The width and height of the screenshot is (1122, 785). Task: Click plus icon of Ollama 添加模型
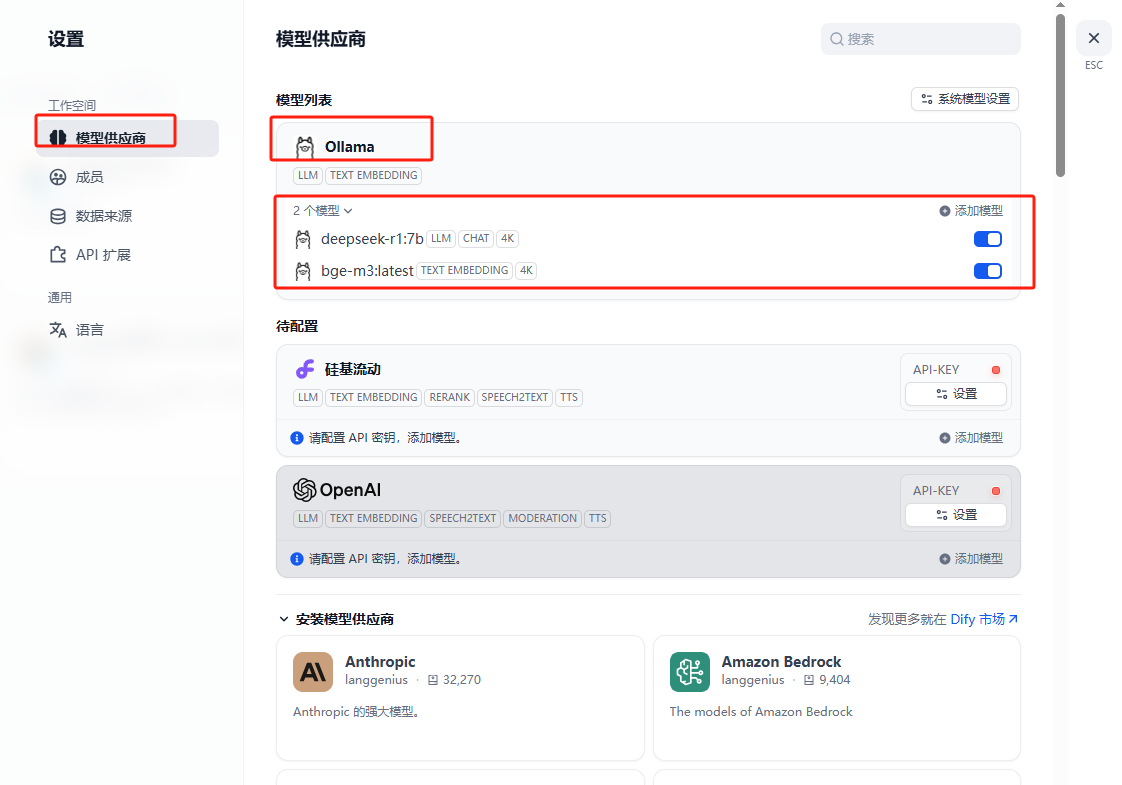tap(945, 211)
